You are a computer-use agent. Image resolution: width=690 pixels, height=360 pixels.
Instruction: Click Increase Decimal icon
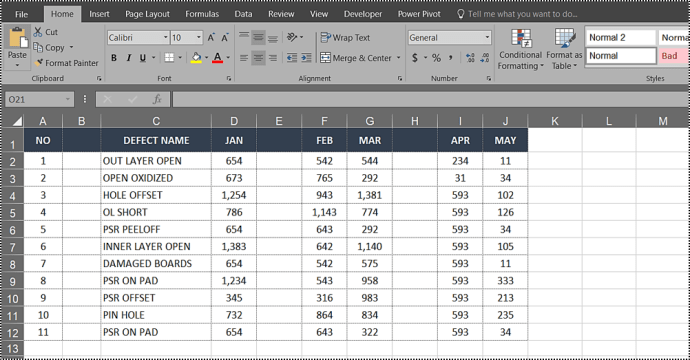(x=470, y=58)
